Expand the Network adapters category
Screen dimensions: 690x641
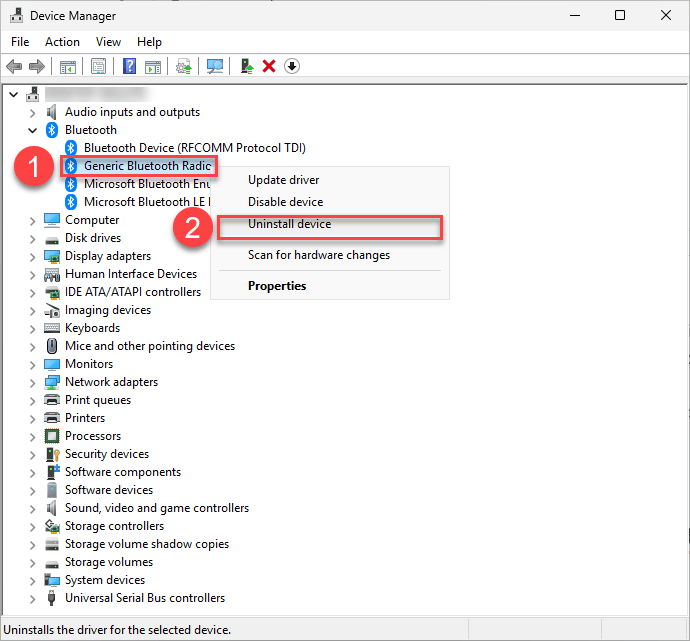pyautogui.click(x=33, y=382)
